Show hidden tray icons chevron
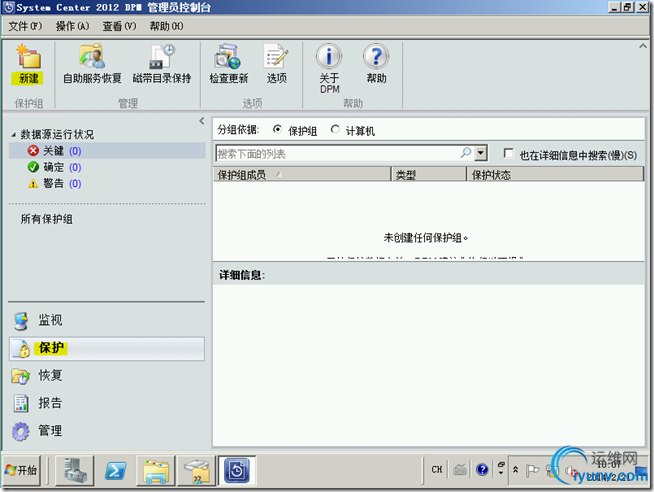 coord(516,470)
